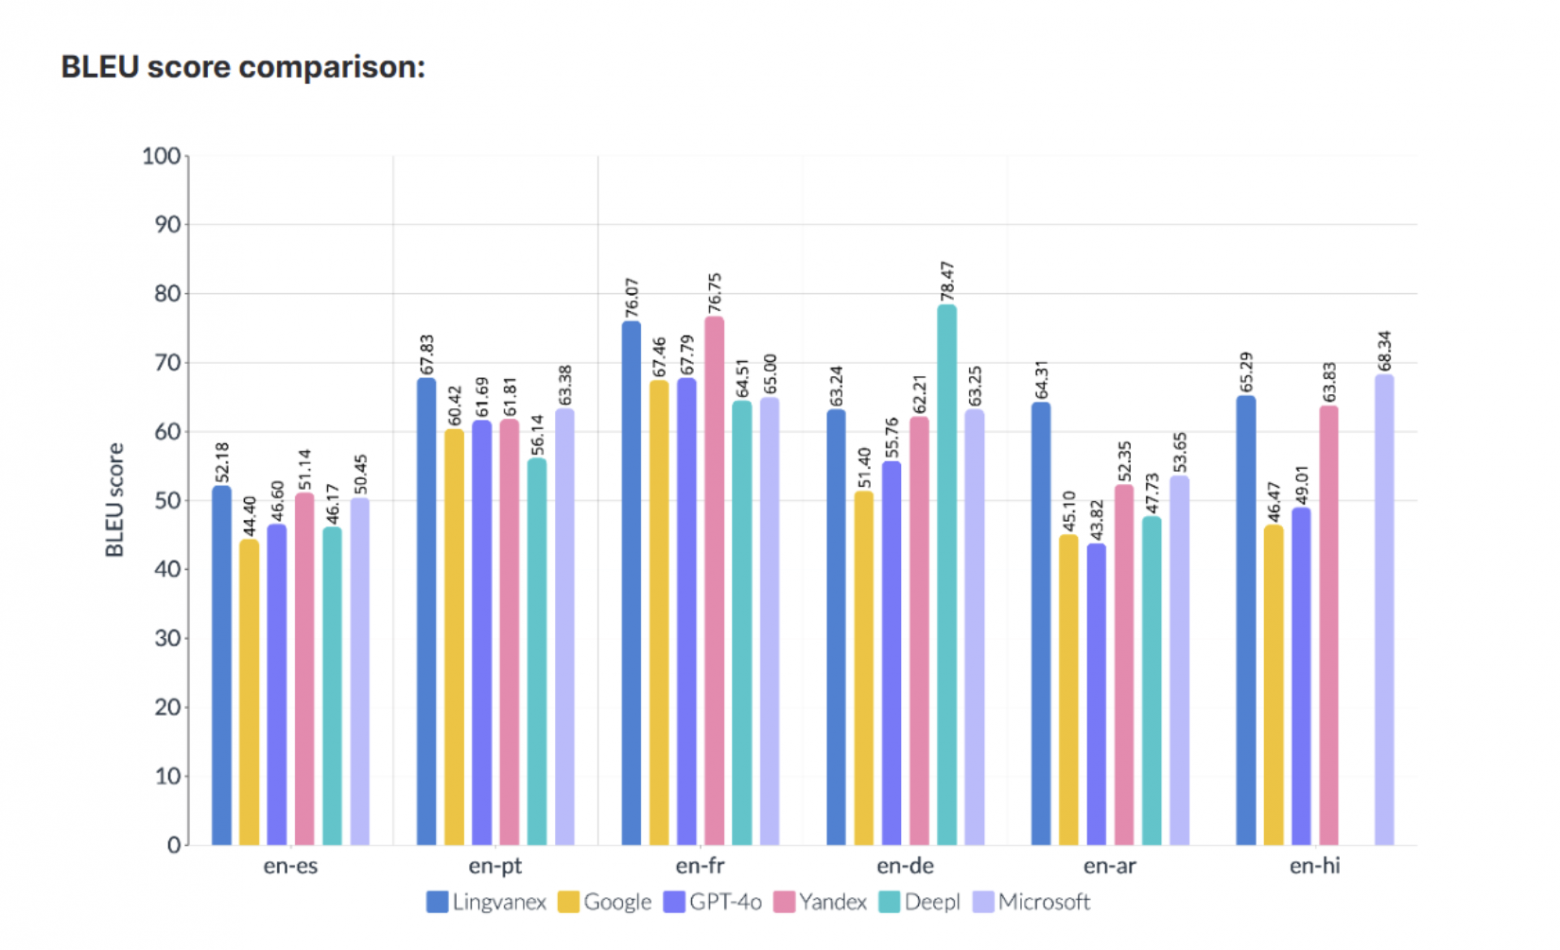Click the Lingvanex blue legend swatch

[437, 902]
